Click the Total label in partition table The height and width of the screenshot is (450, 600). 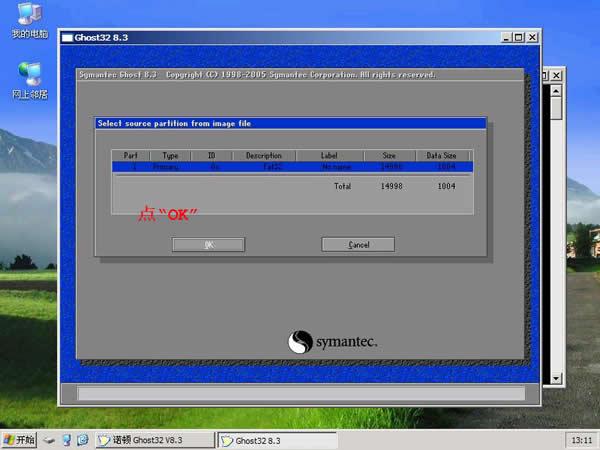tap(342, 186)
